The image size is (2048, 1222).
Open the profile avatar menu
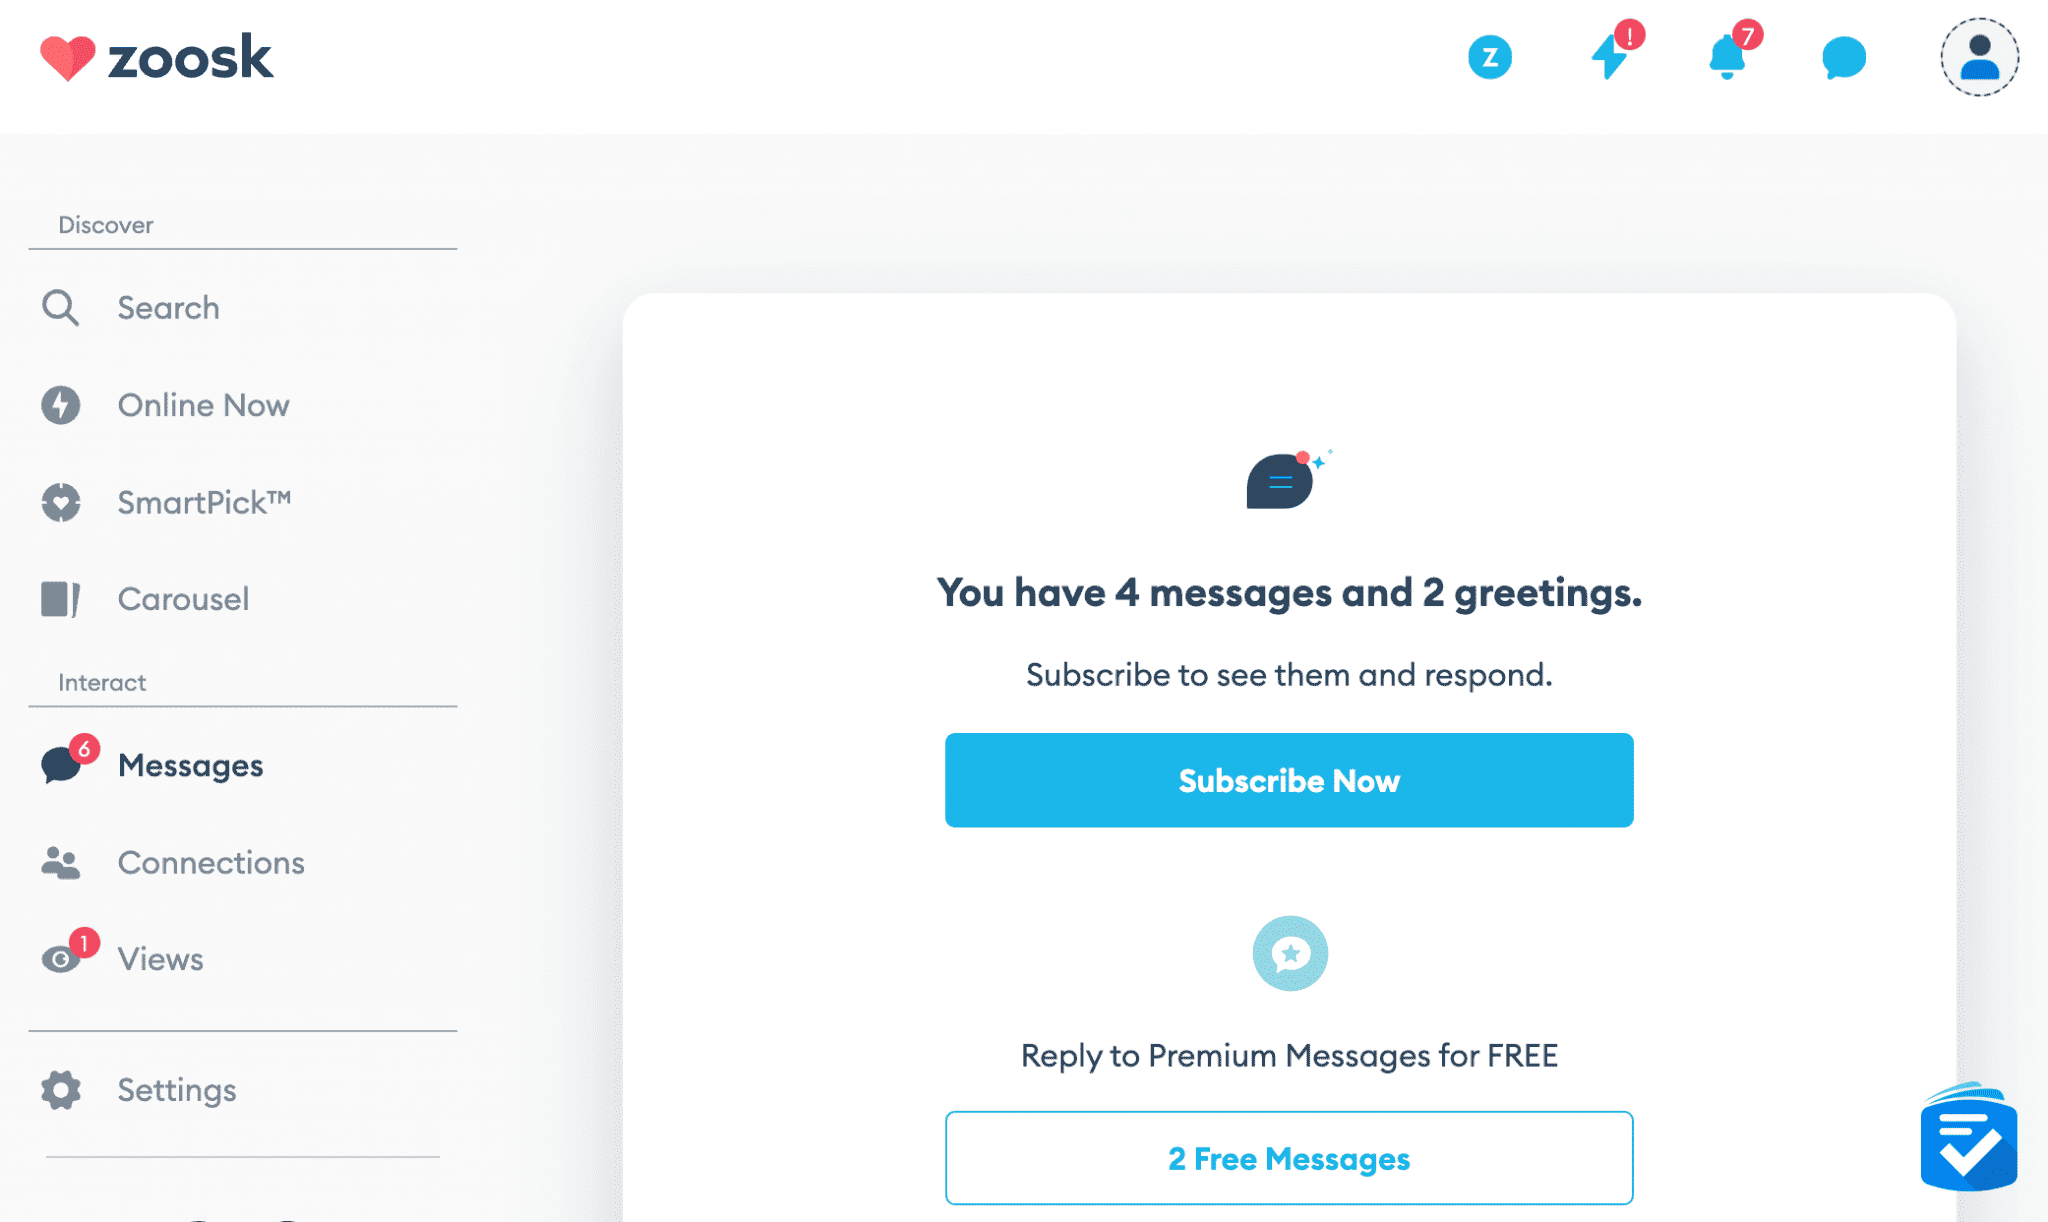(1979, 58)
